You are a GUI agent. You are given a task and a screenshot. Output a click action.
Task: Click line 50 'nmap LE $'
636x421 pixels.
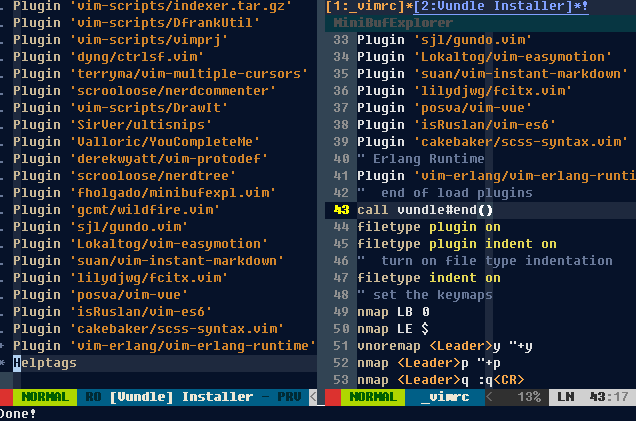coord(393,329)
